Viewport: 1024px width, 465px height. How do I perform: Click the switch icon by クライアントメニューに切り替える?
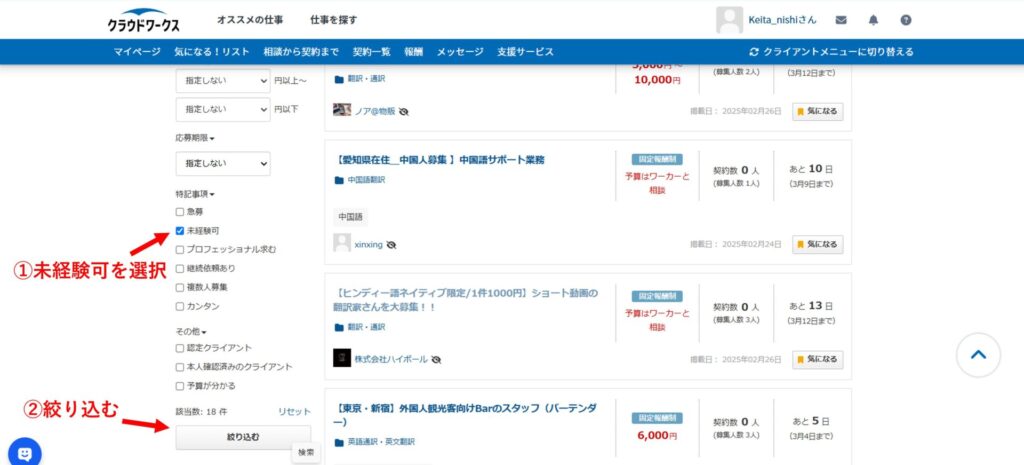[x=754, y=52]
